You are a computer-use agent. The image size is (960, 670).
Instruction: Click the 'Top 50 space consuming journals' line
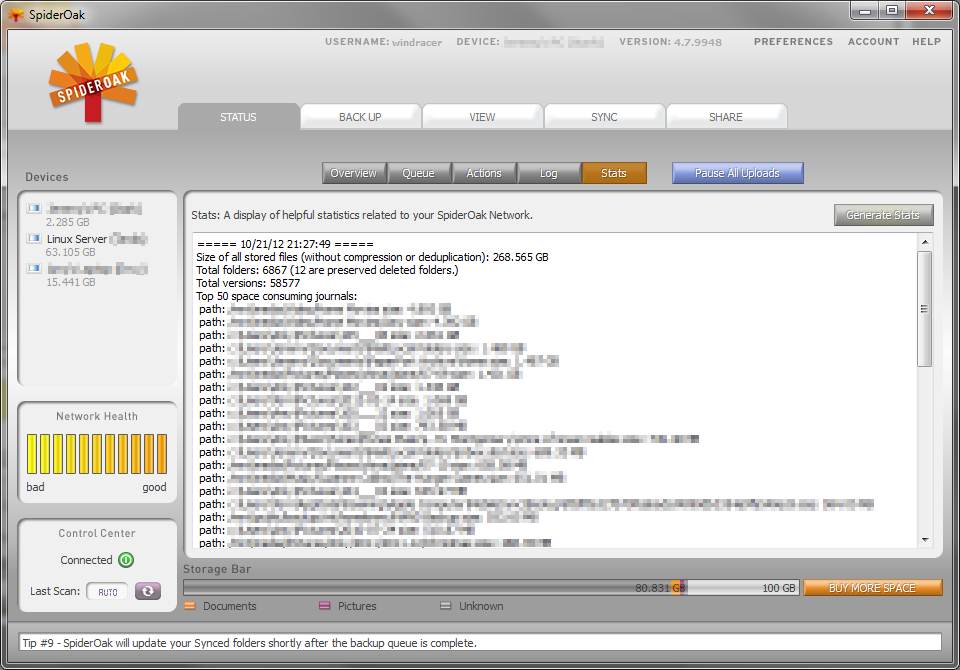[x=276, y=296]
